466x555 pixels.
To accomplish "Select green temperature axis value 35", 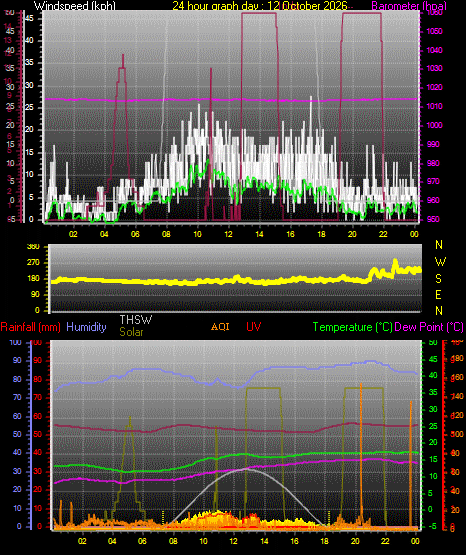I will 433,393.
